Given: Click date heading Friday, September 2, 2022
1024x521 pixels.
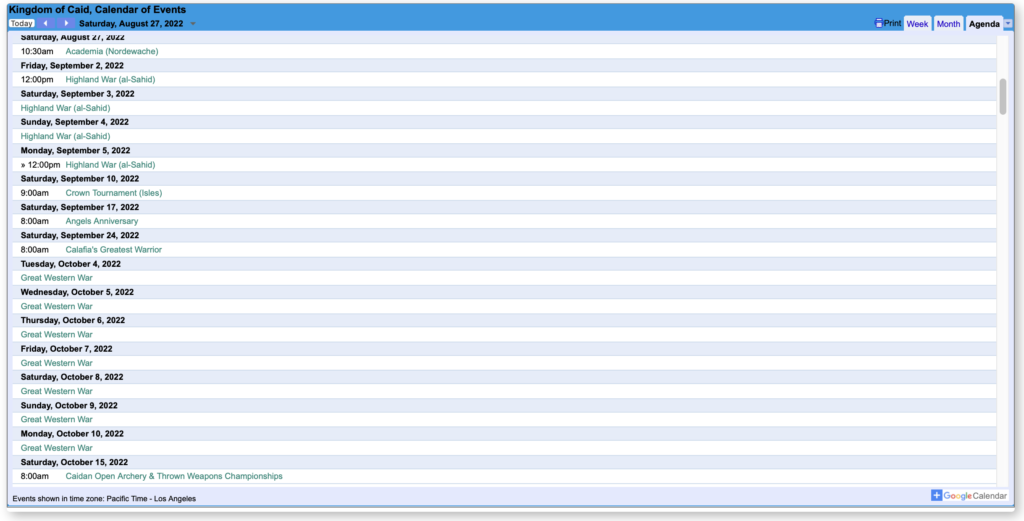Looking at the screenshot, I should point(72,65).
